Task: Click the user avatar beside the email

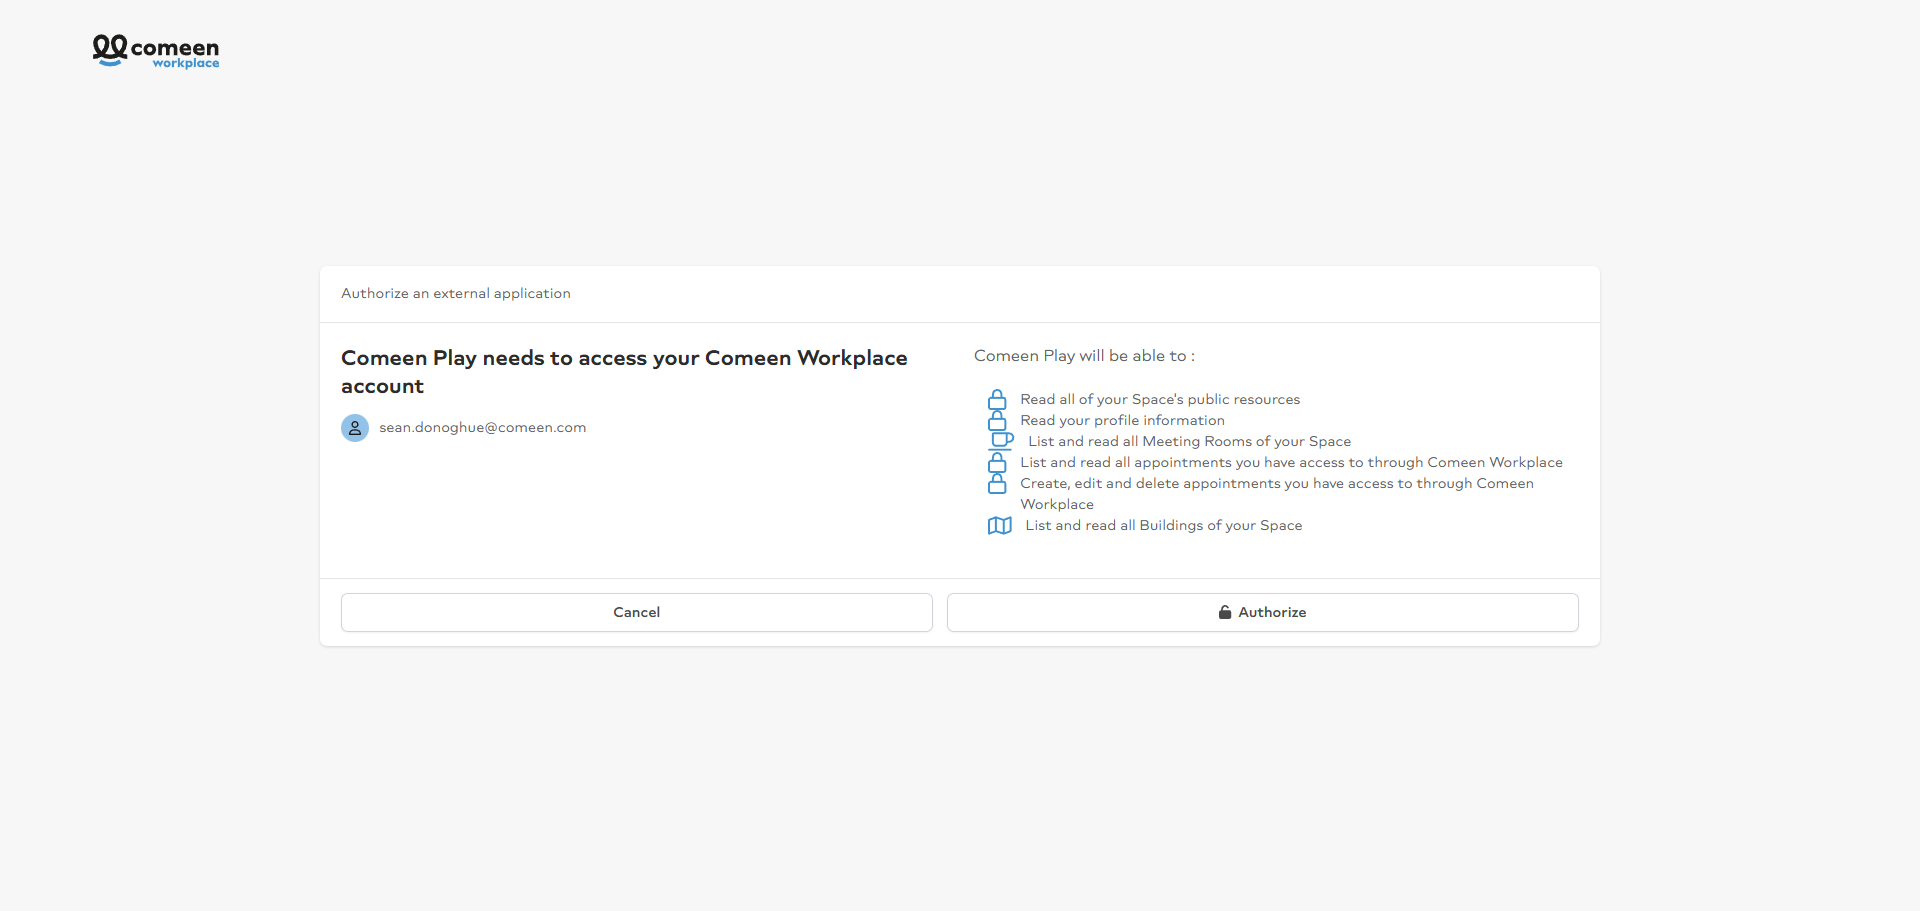Action: [355, 428]
